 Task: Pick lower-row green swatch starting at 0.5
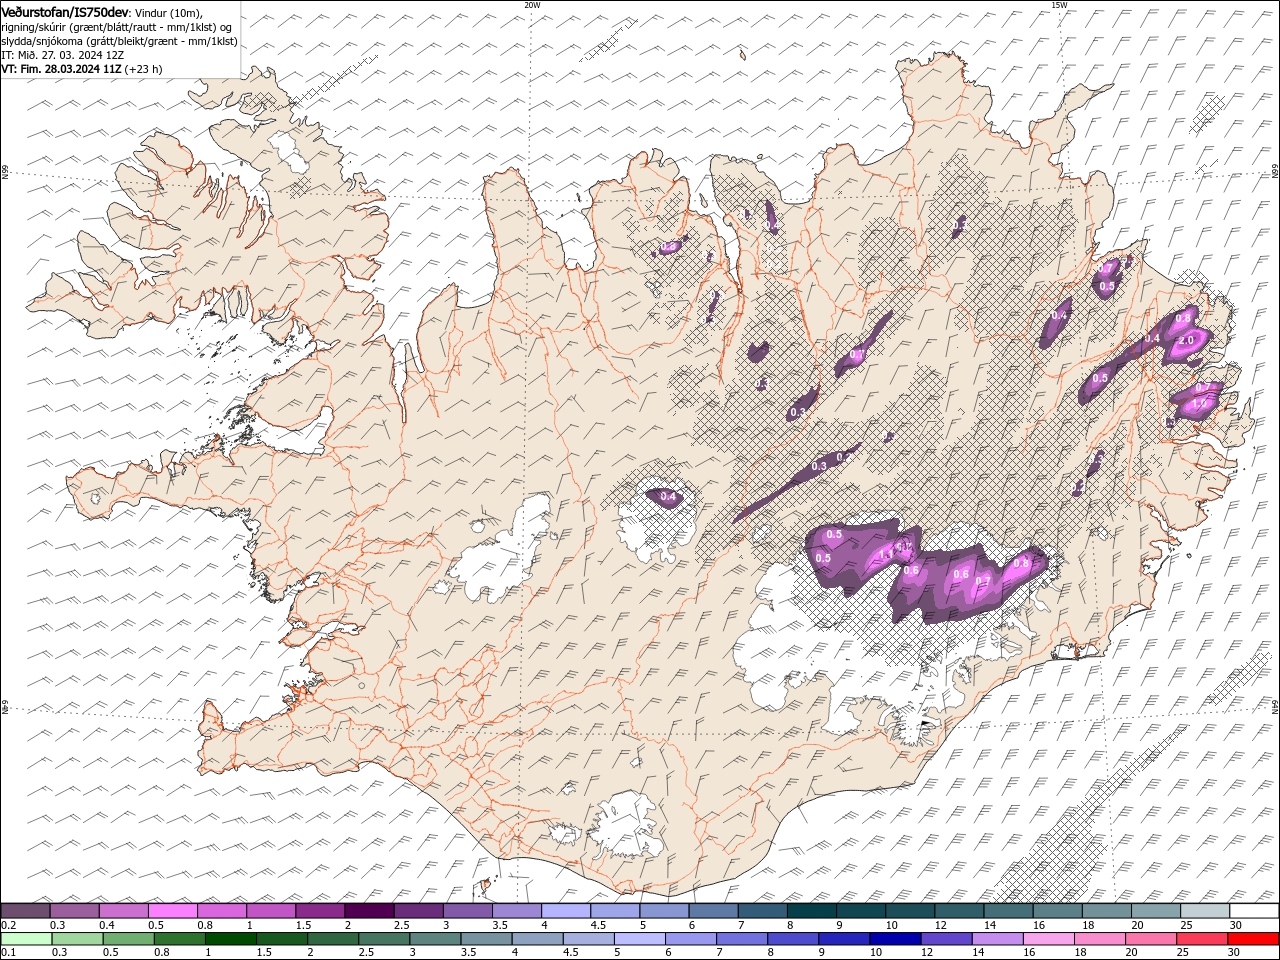[129, 939]
